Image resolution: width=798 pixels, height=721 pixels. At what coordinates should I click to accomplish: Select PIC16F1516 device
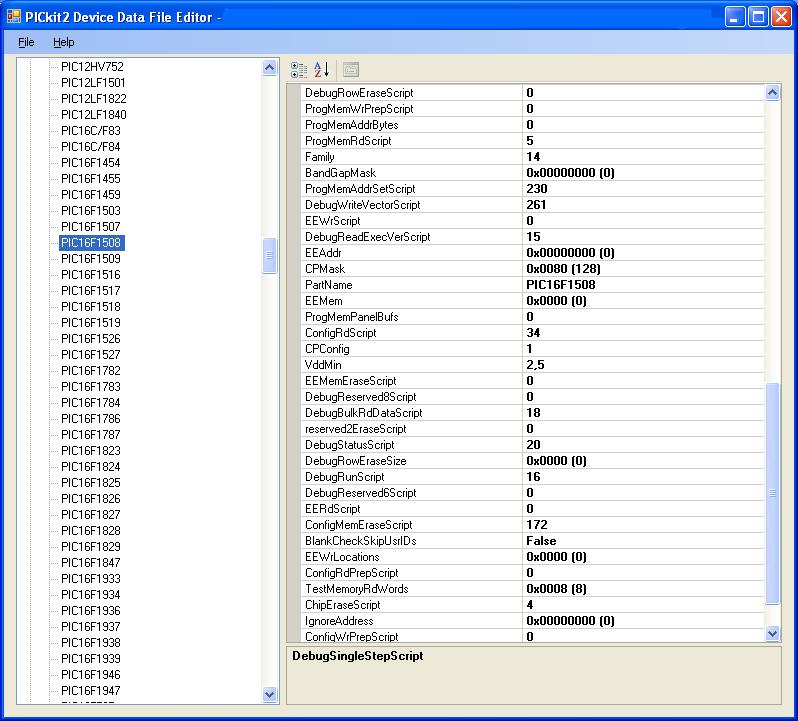pyautogui.click(x=91, y=275)
